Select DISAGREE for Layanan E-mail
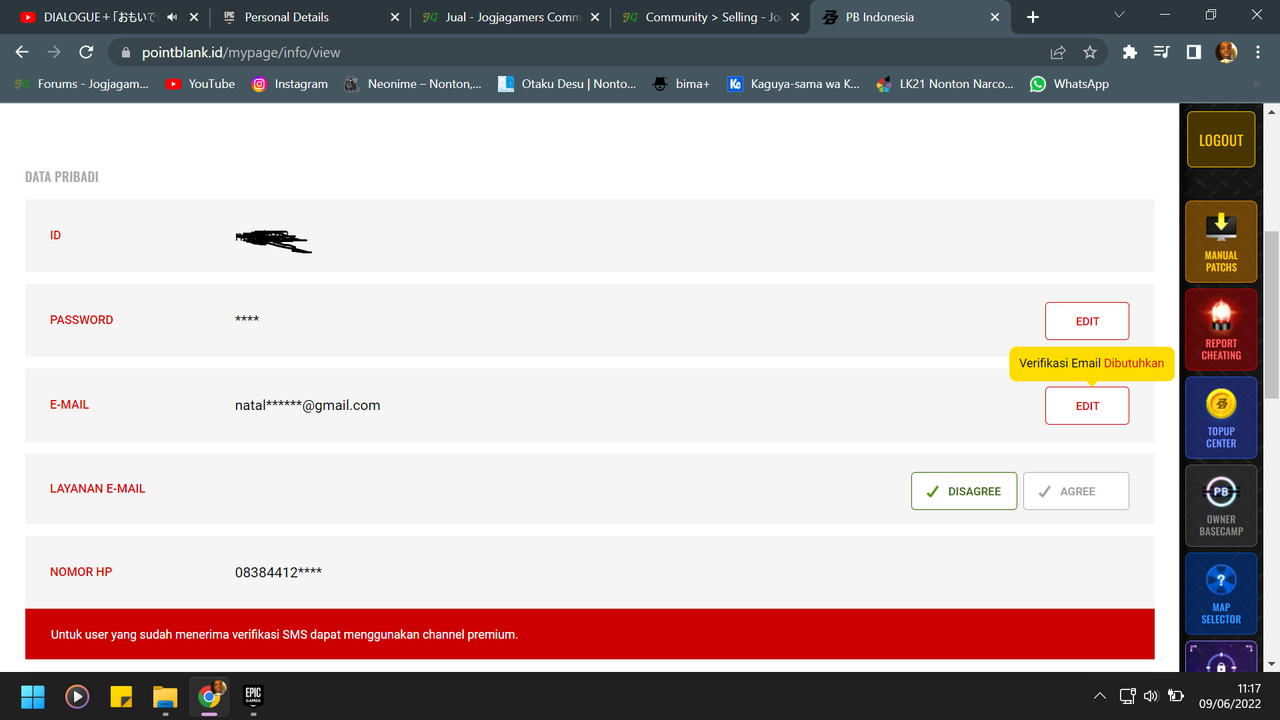Viewport: 1280px width, 720px height. [964, 491]
